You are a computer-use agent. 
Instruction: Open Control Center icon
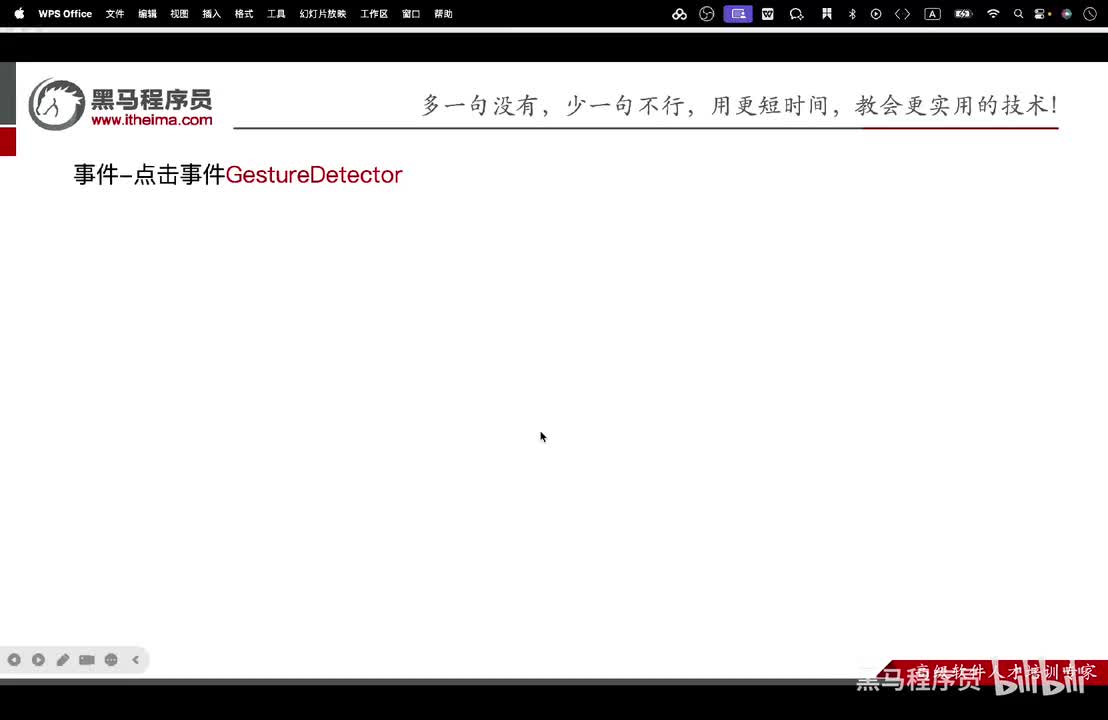click(1041, 13)
